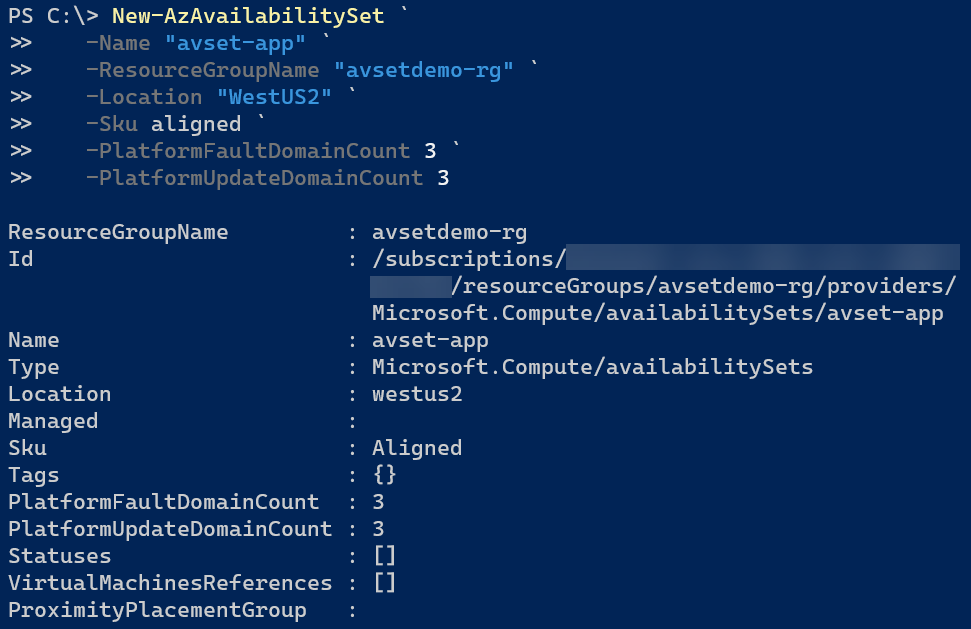Viewport: 971px width, 629px height.
Task: Click the -PlatformUpdateDomainCount parameter
Action: pos(255,178)
